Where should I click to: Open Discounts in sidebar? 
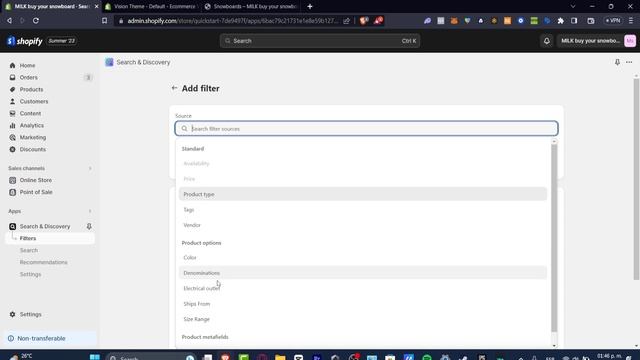[33, 149]
